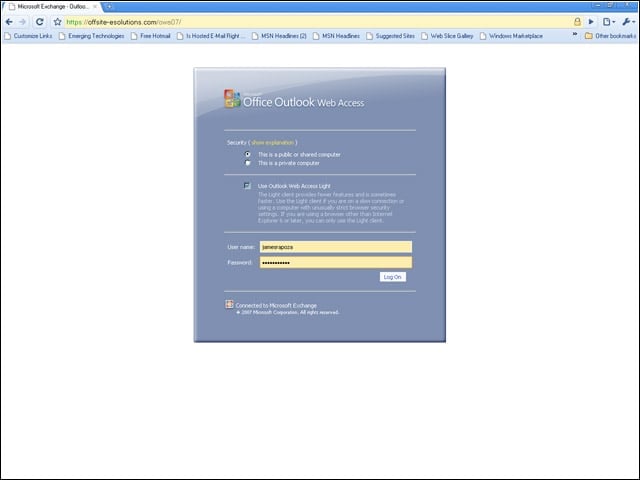
Task: Click the User name field
Action: coord(336,247)
